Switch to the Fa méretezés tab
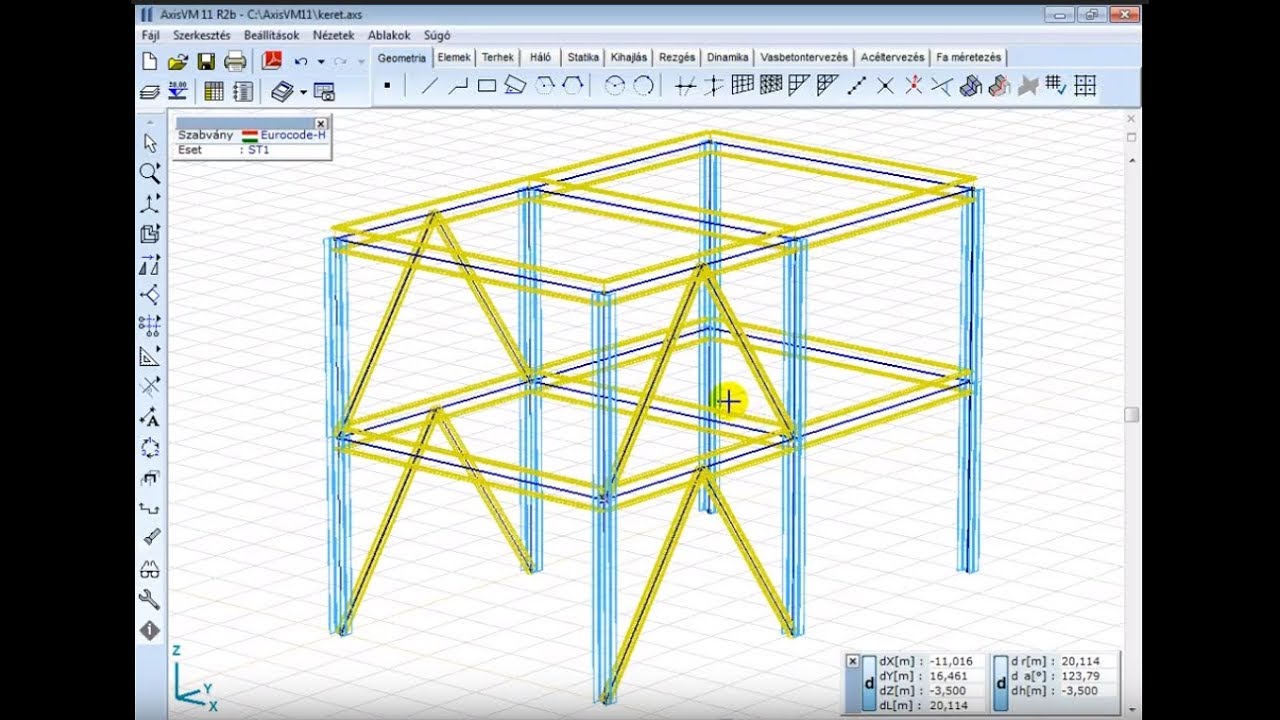 pyautogui.click(x=969, y=57)
